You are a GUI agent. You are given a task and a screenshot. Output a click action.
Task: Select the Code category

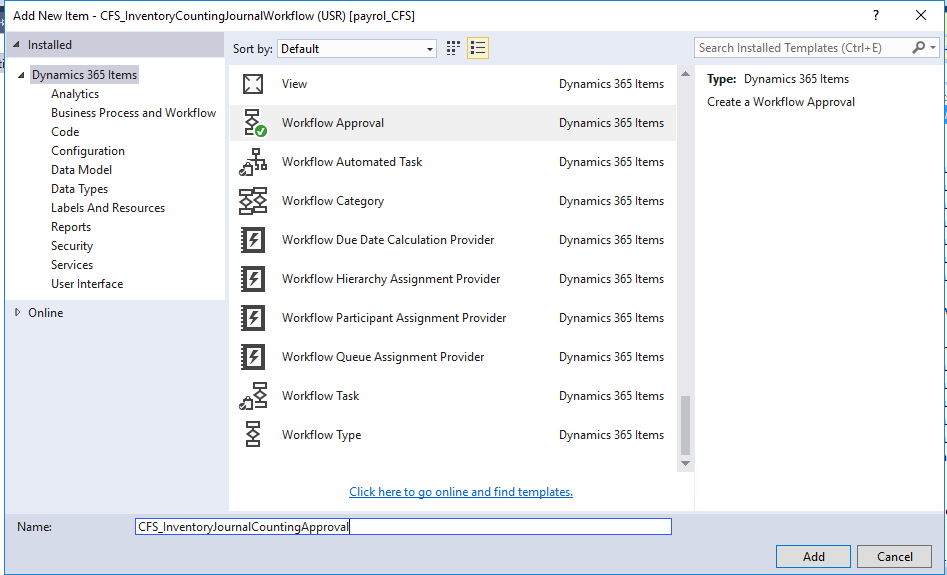65,132
